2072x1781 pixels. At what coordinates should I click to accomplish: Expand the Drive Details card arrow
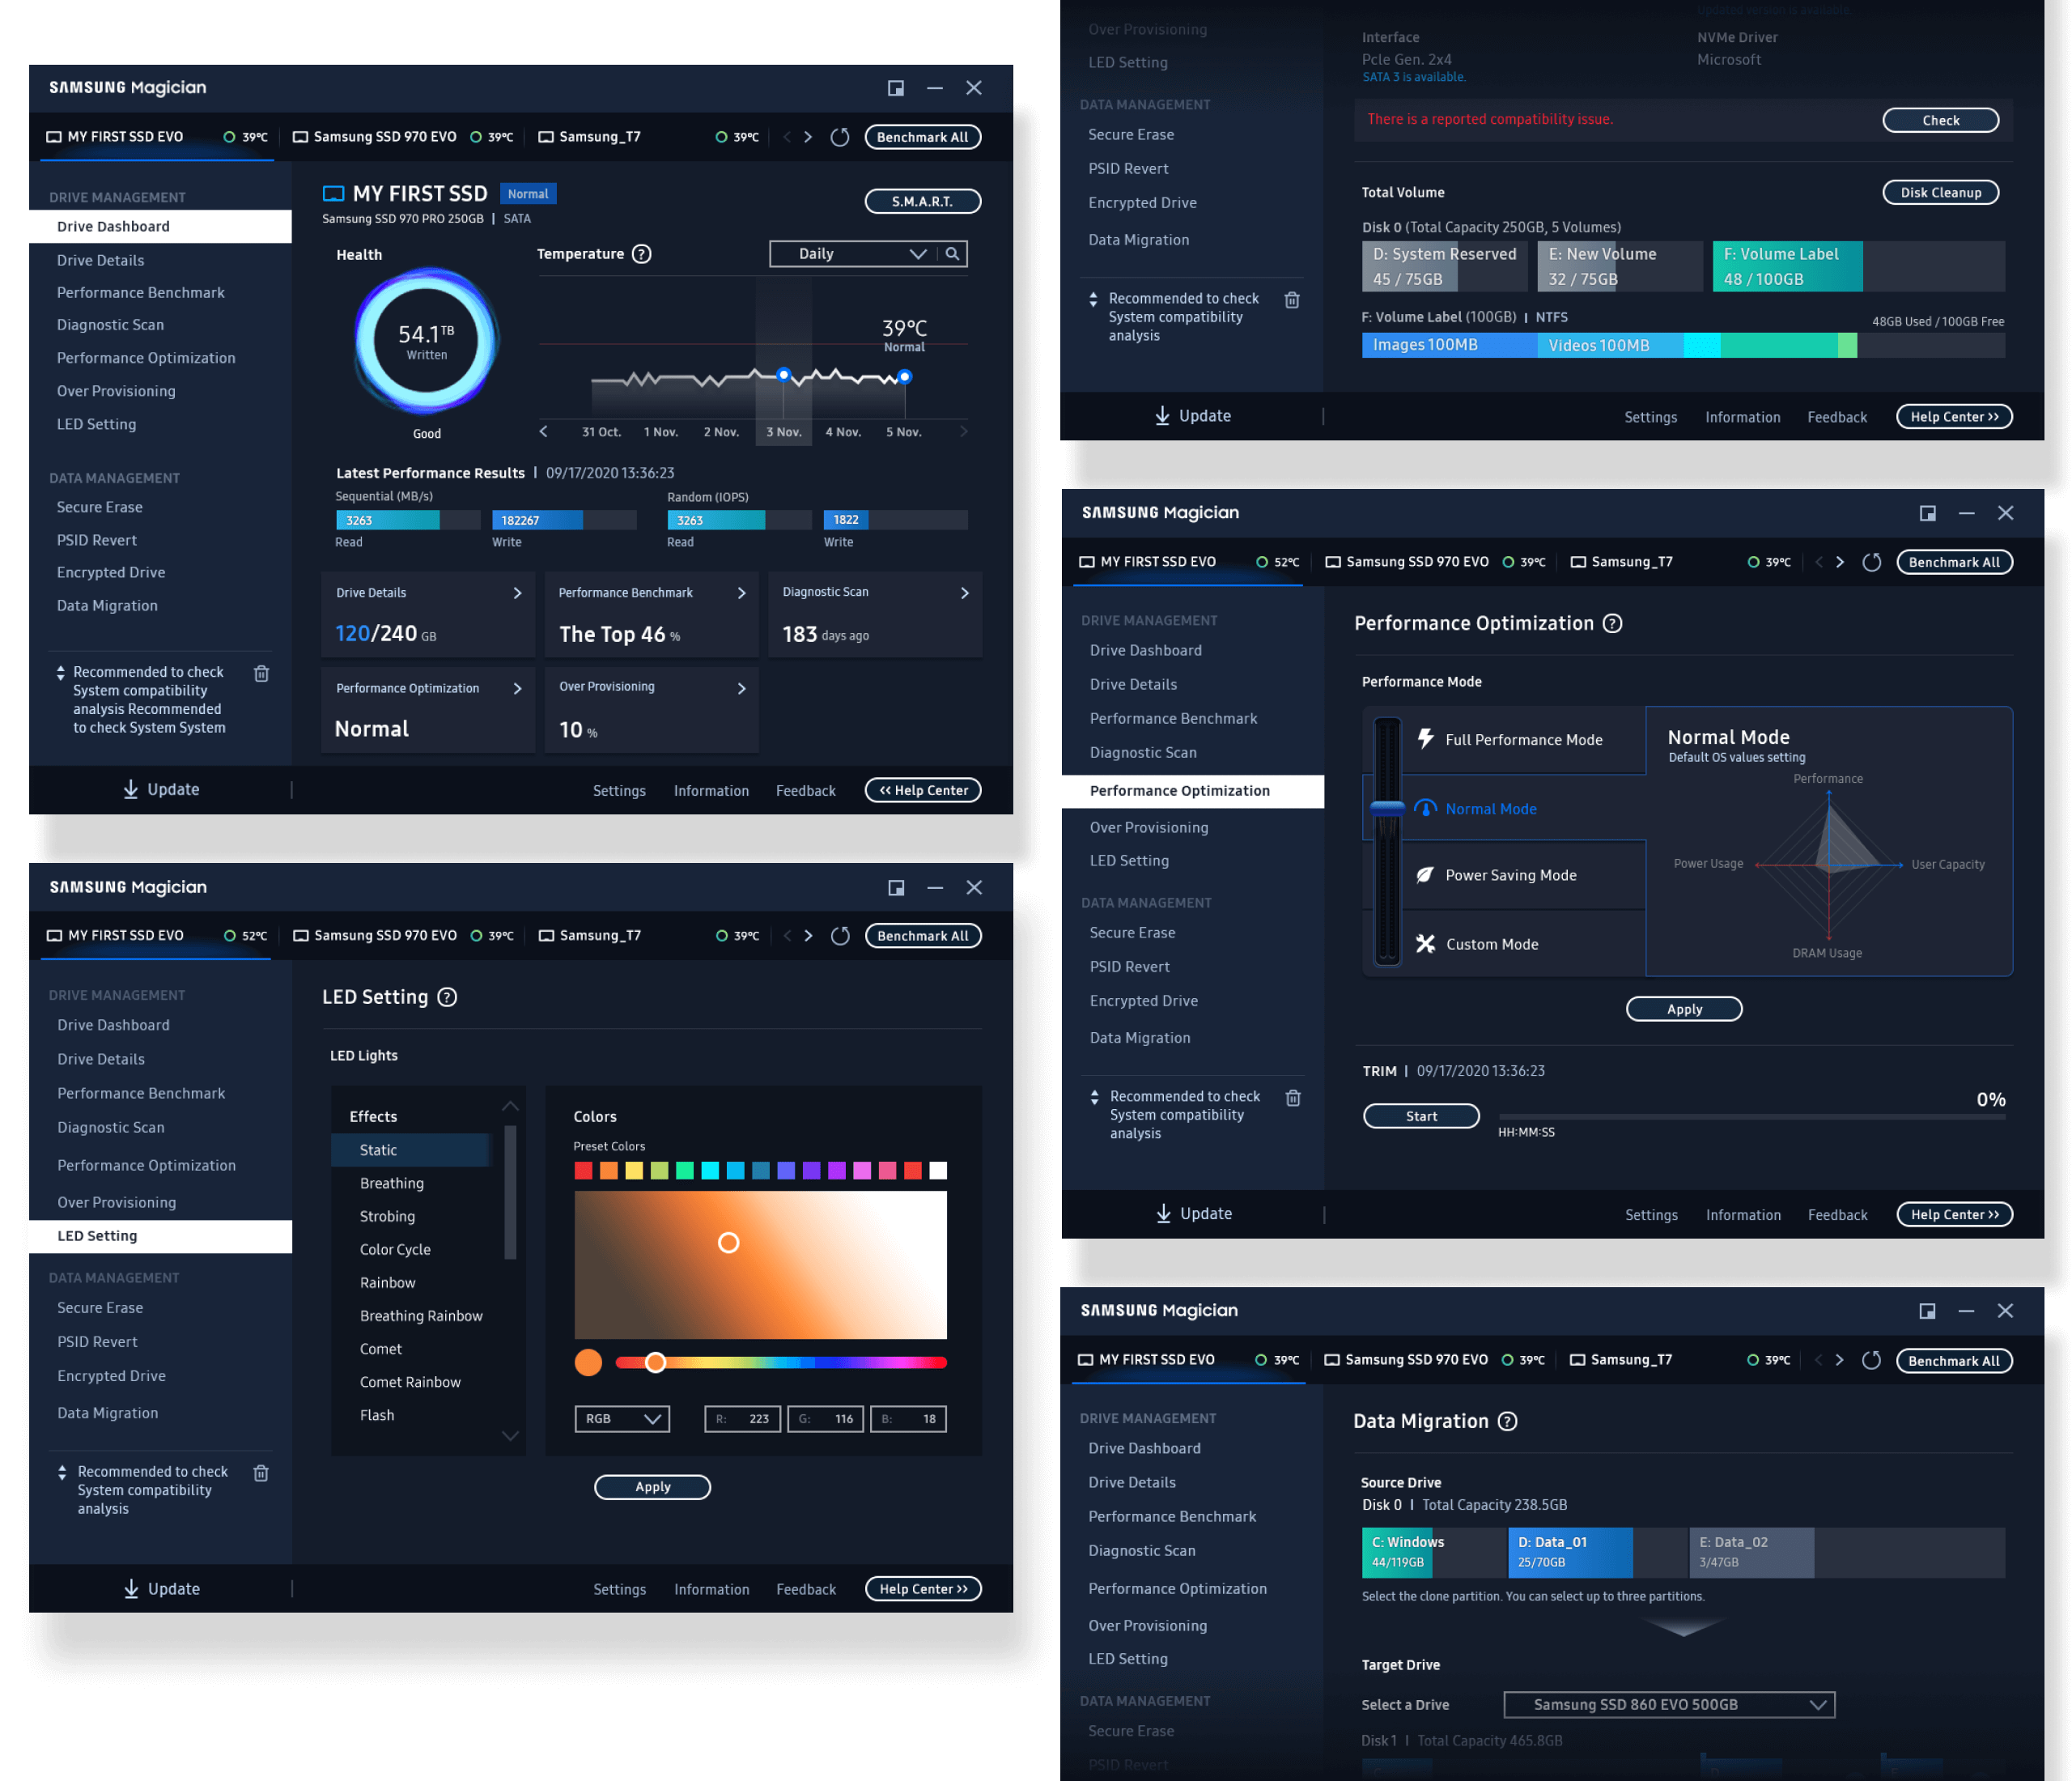tap(517, 593)
